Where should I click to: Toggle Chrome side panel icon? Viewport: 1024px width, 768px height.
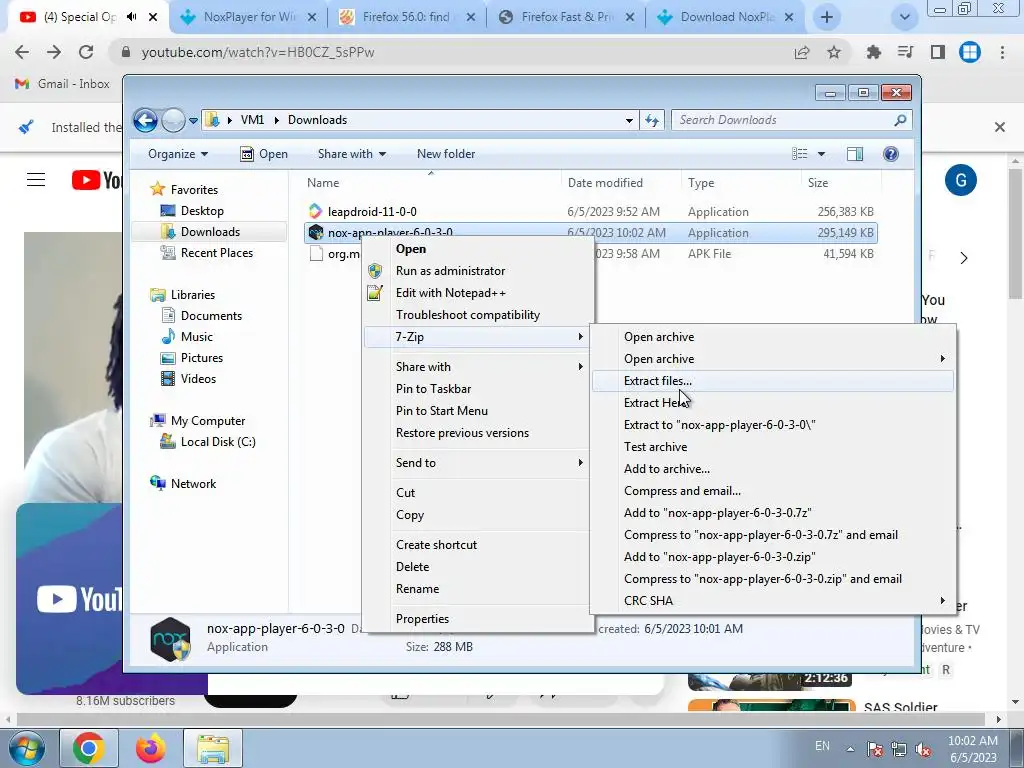pyautogui.click(x=937, y=52)
